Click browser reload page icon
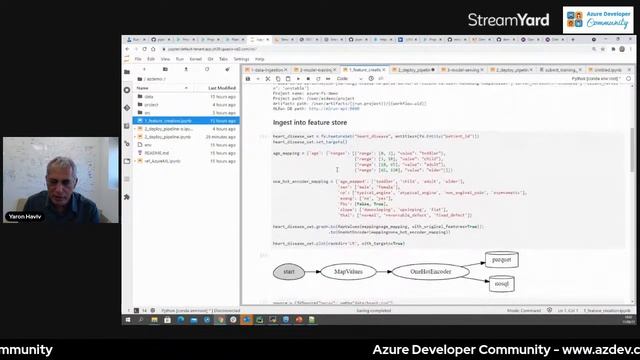 click(144, 49)
